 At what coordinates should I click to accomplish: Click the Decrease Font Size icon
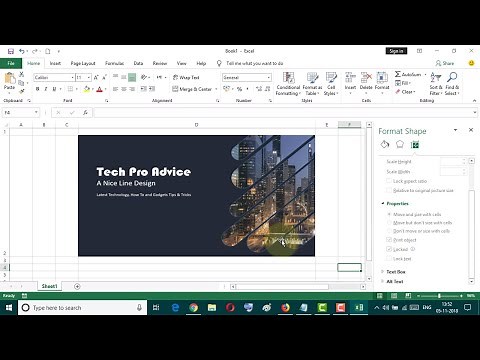point(104,77)
